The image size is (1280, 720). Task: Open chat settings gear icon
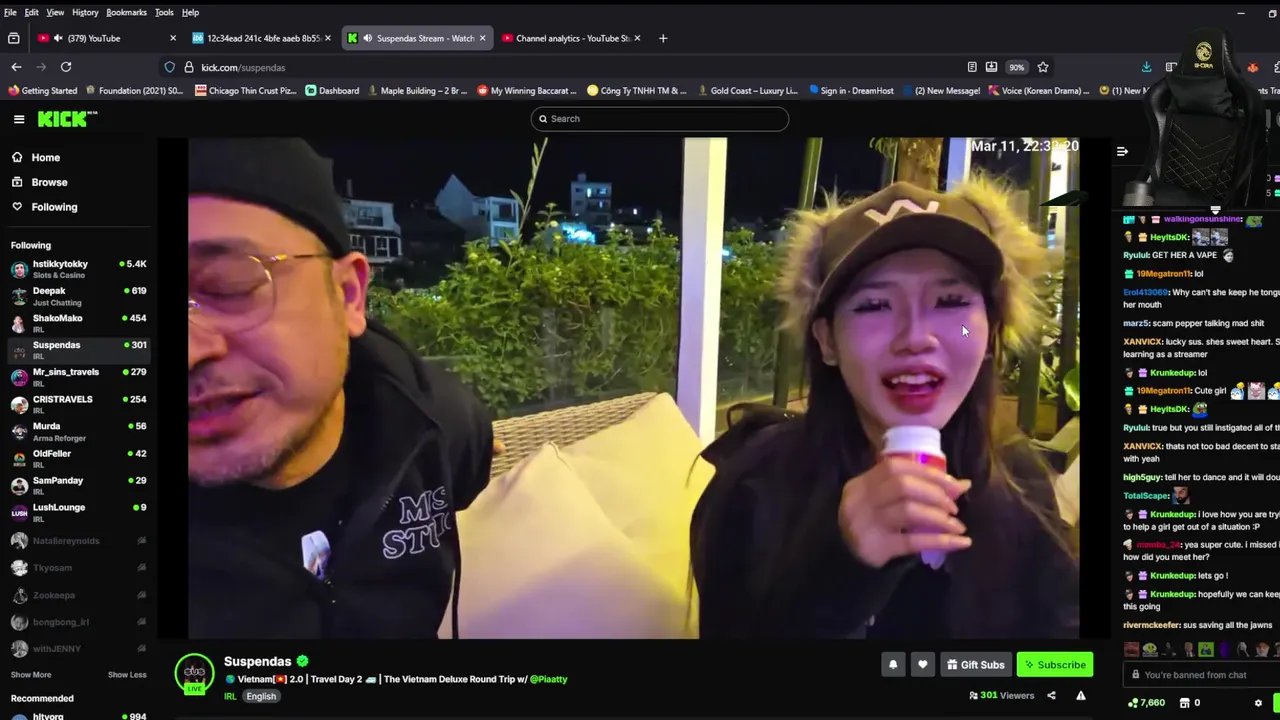tap(1258, 703)
